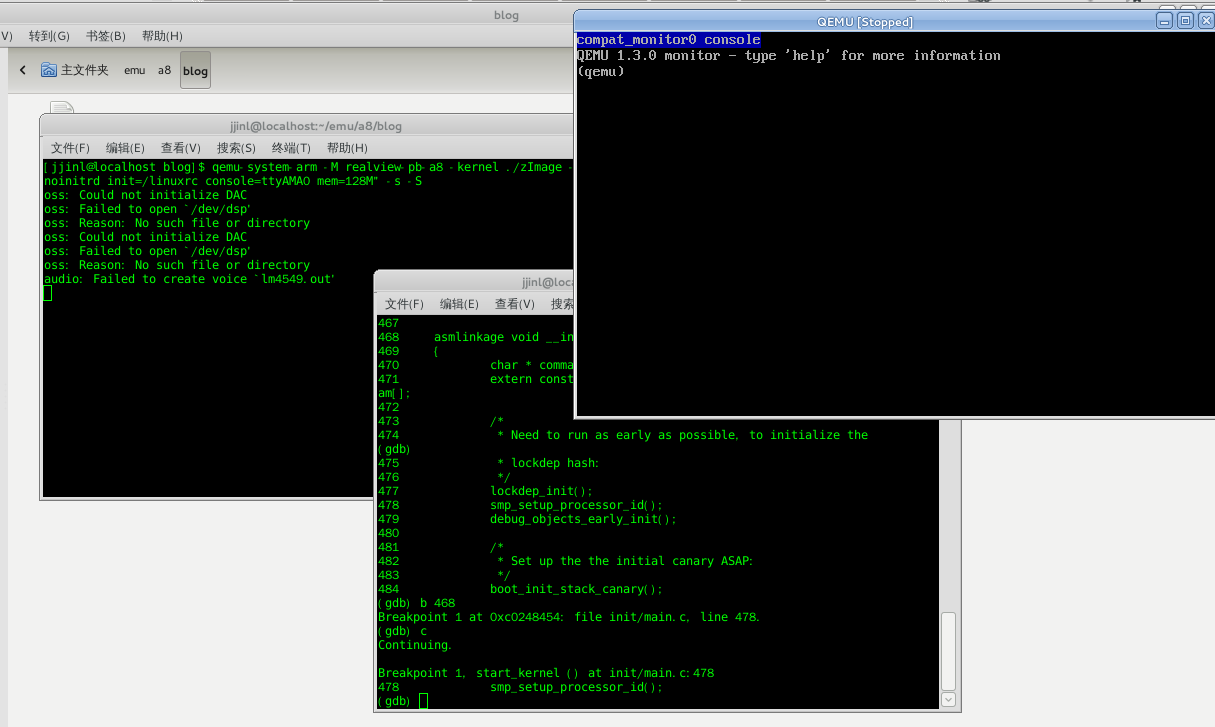Open 书签(B) menu in file manager

point(105,36)
